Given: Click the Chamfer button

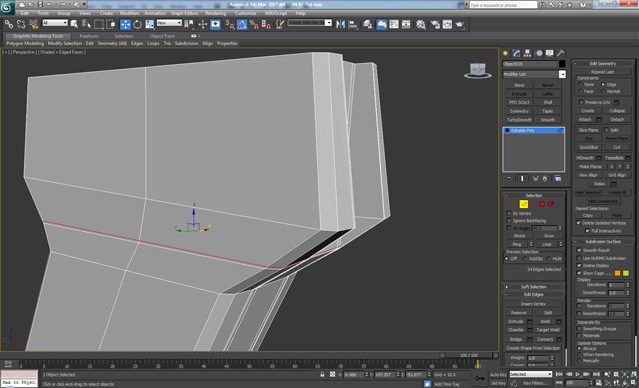Looking at the screenshot, I should pyautogui.click(x=516, y=330).
